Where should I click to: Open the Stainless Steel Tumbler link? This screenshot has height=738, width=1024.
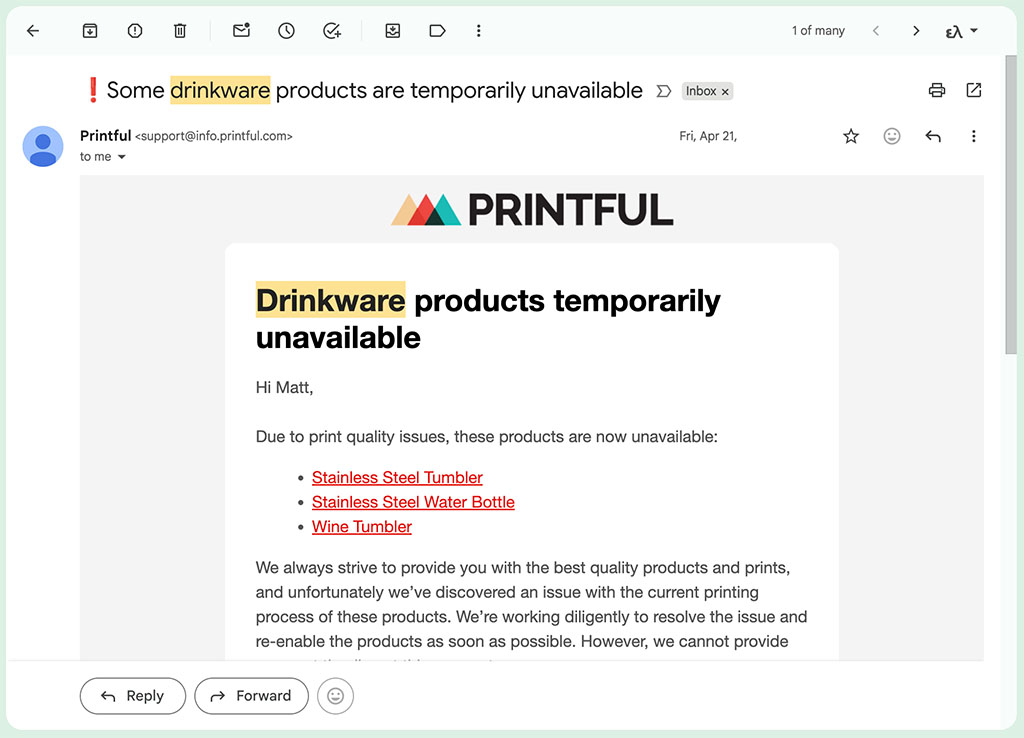tap(397, 477)
